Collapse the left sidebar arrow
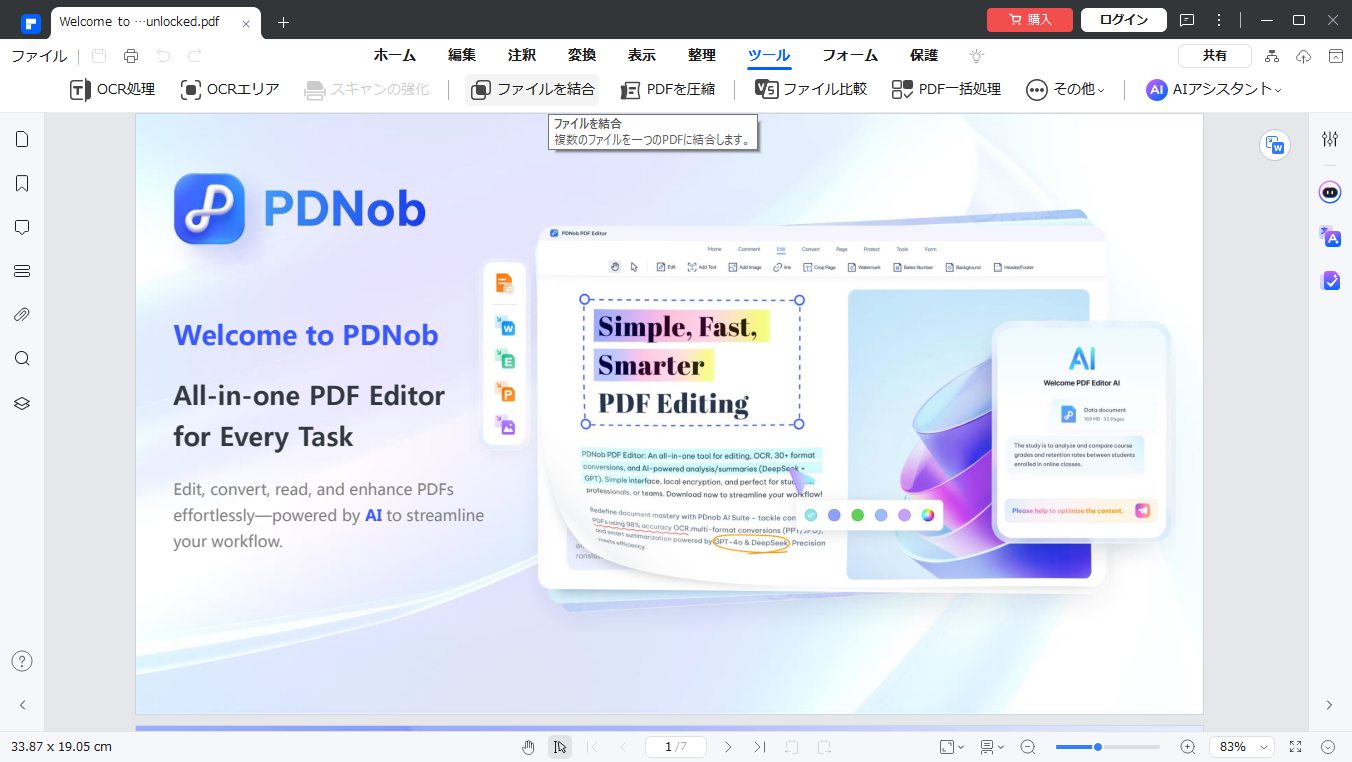 click(22, 705)
